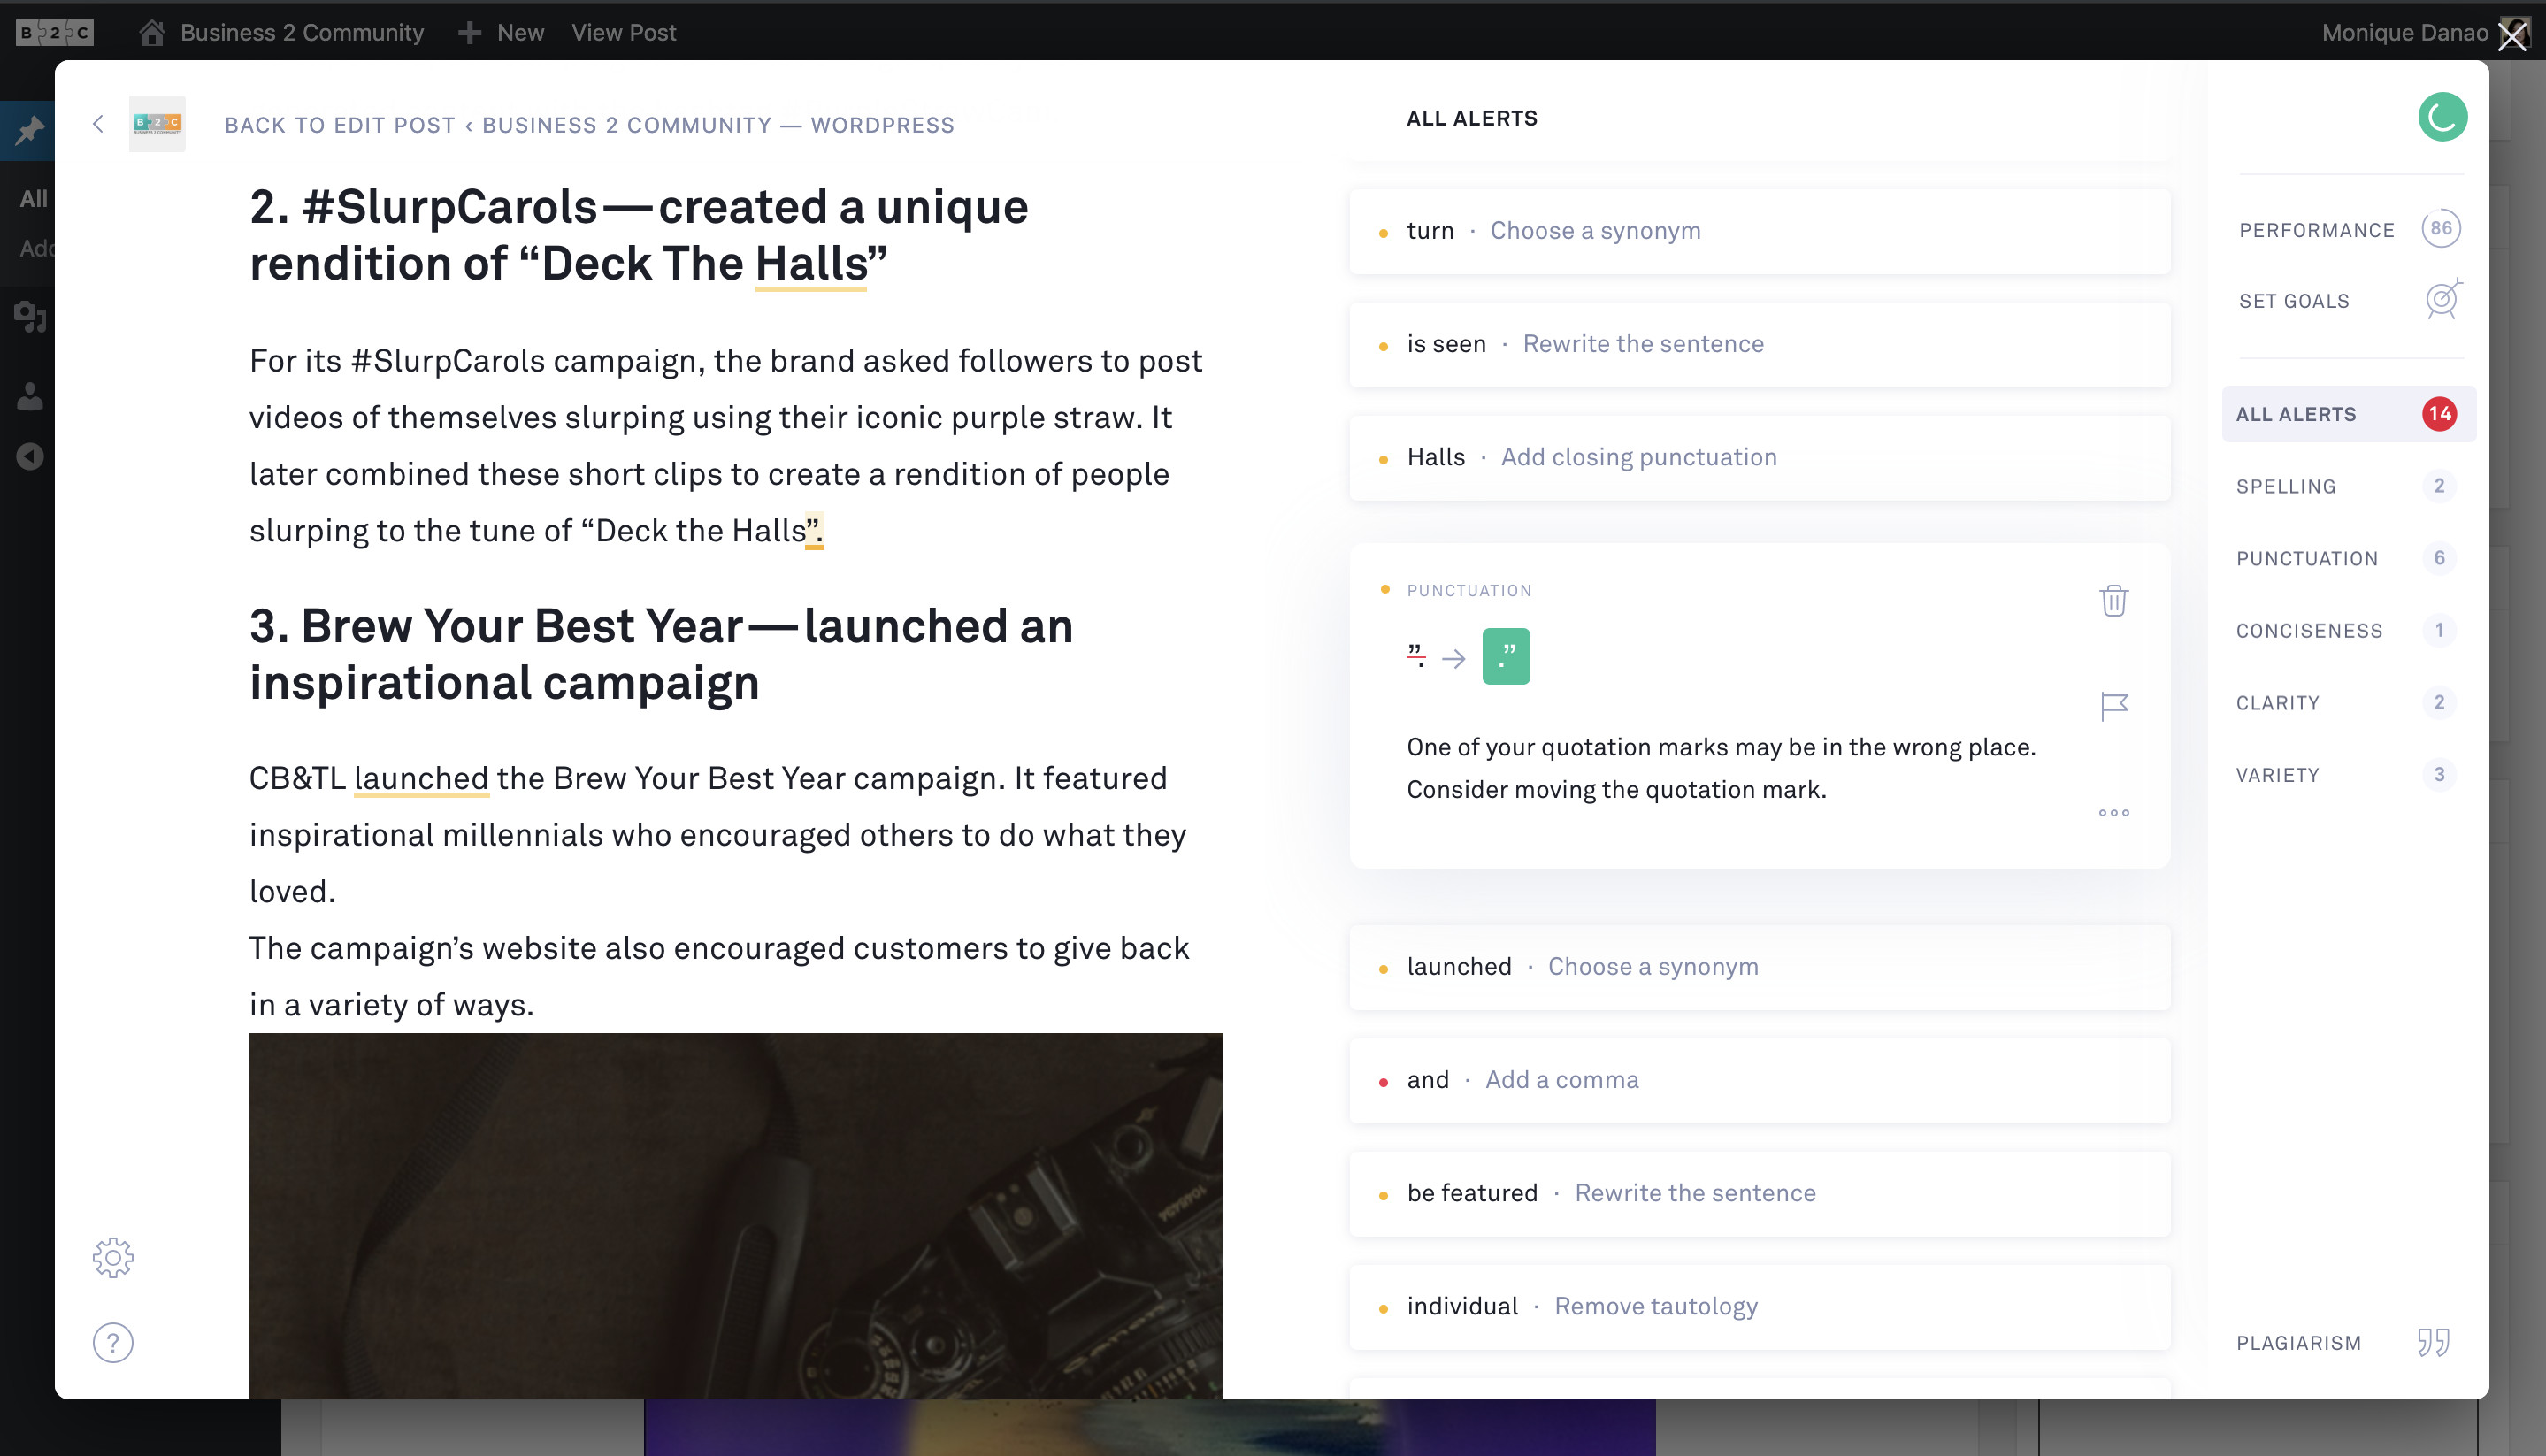Click the help question mark icon
Screen dimensions: 2546x1456
tap(113, 1342)
